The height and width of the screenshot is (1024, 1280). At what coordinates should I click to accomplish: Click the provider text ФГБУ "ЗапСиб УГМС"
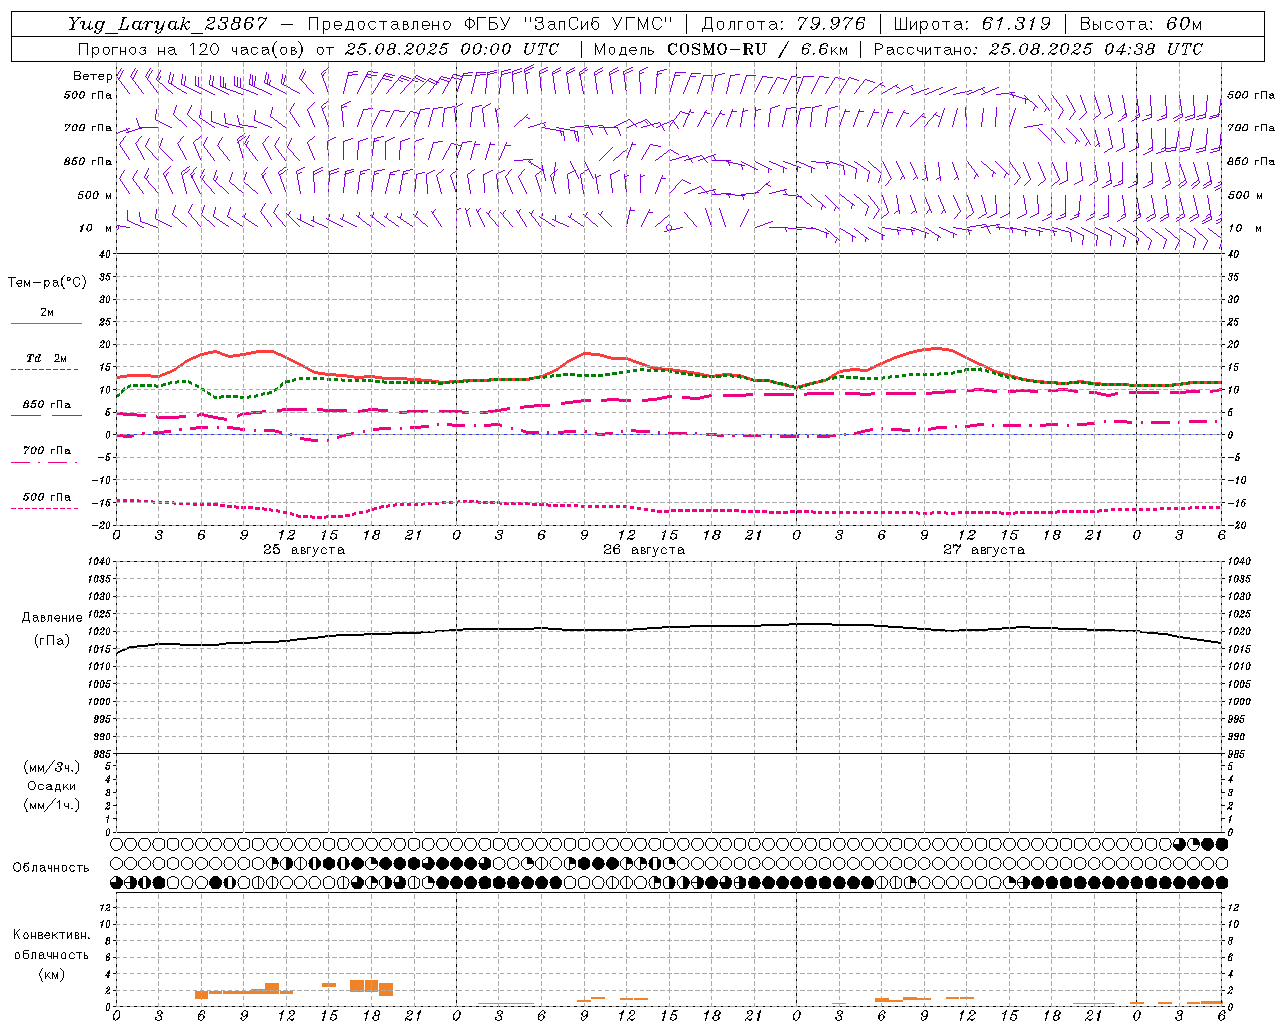pyautogui.click(x=569, y=25)
